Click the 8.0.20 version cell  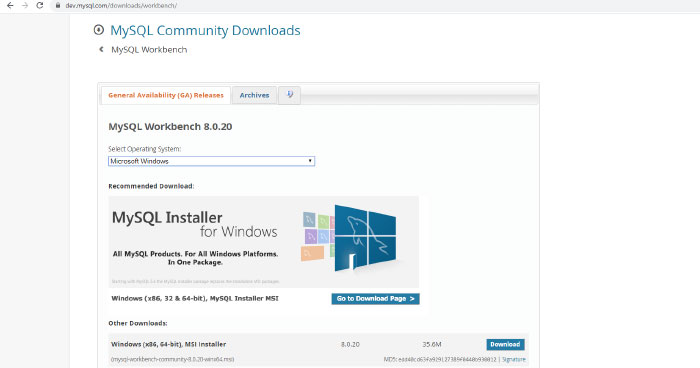350,344
